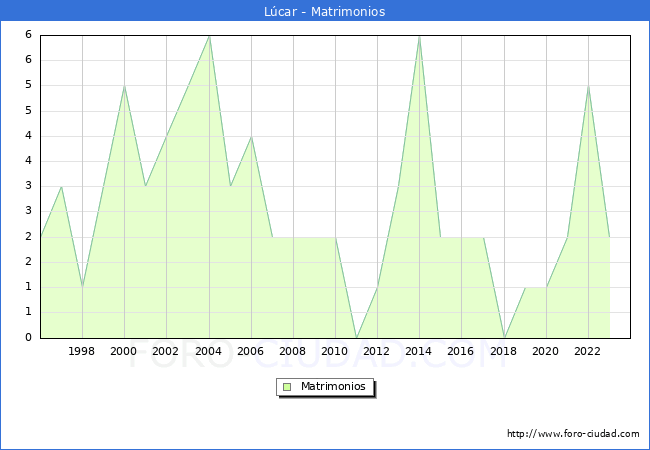Click the green Matrimonios legend swatch
This screenshot has width=650, height=450.
[x=287, y=386]
